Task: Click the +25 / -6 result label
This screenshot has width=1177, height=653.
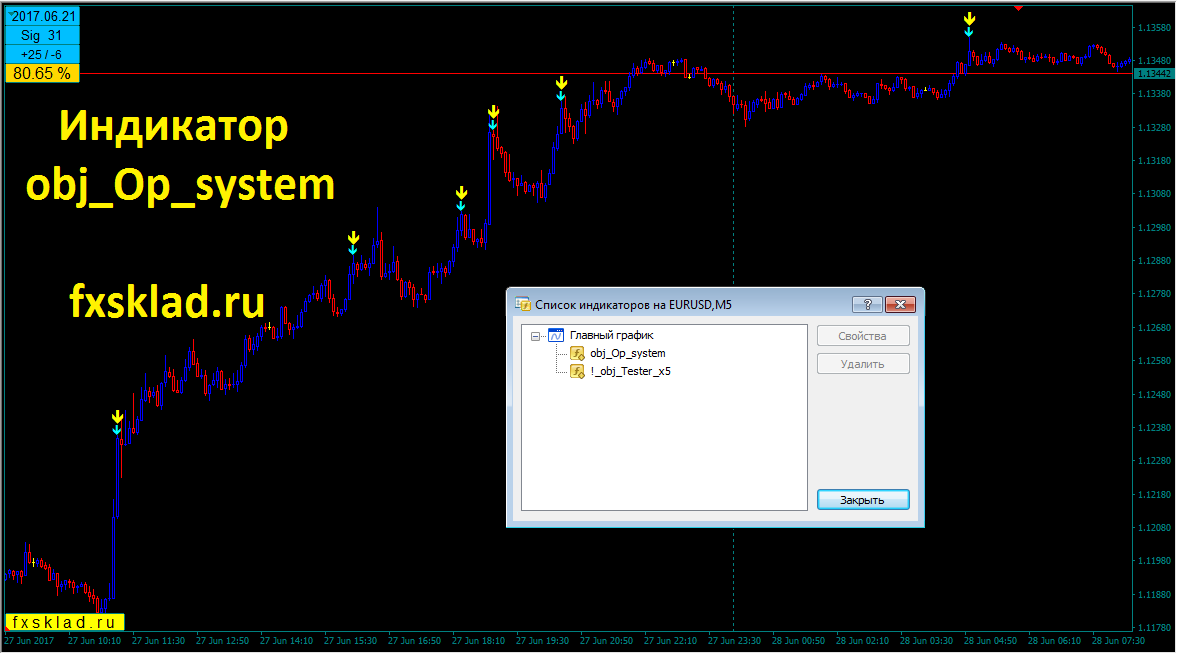Action: click(x=42, y=55)
